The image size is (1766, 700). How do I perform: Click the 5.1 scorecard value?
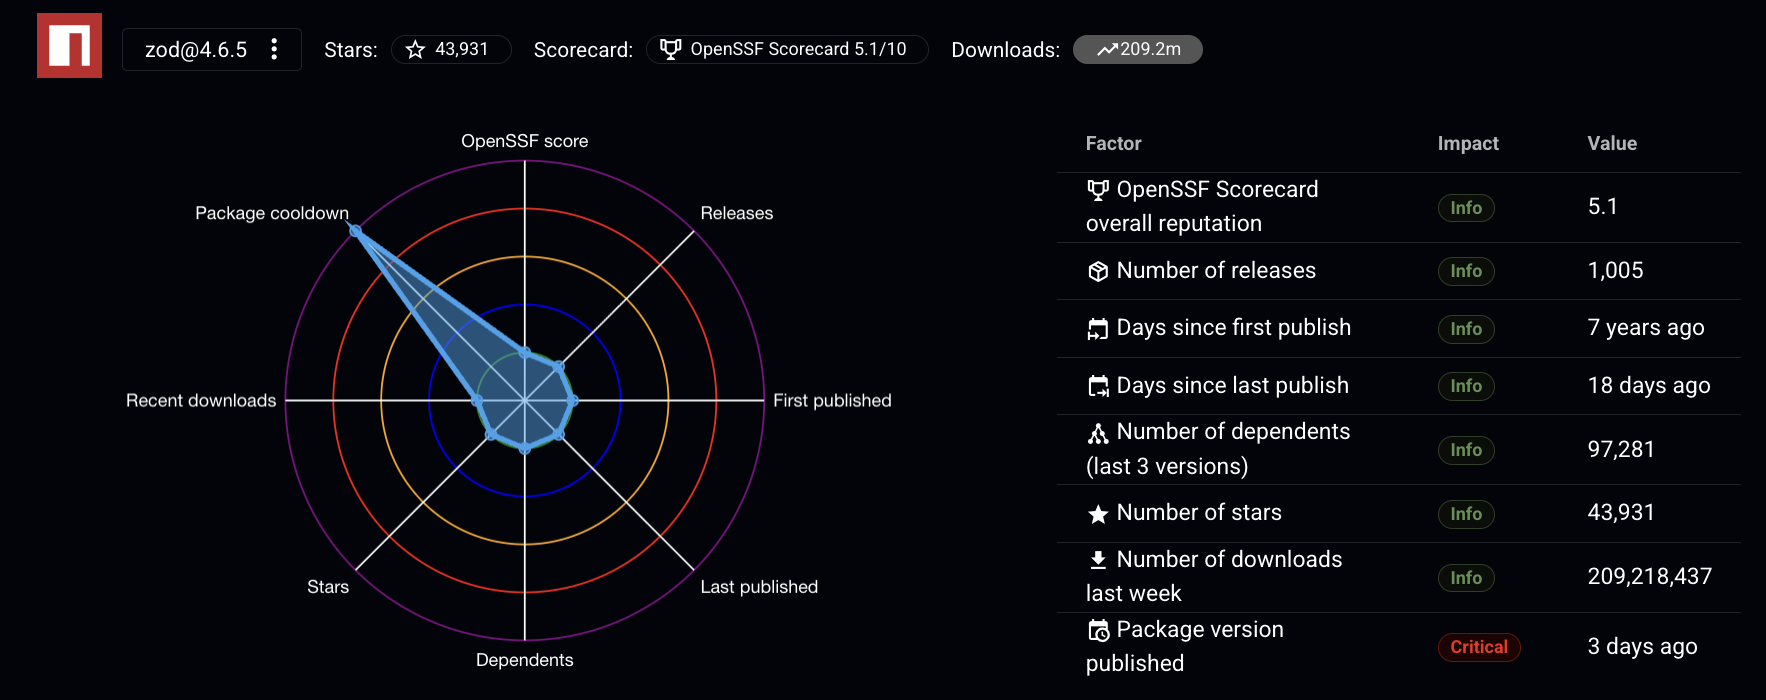[x=1603, y=207]
